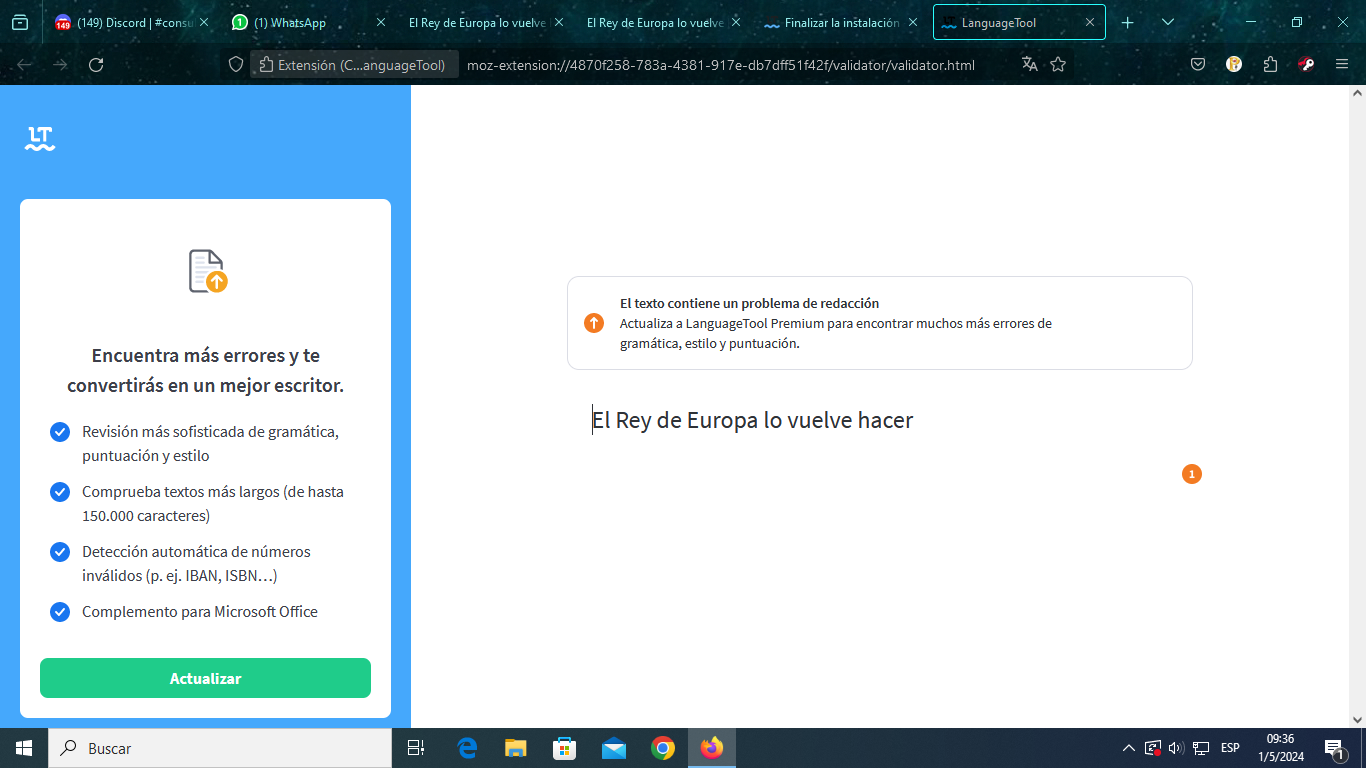Open Task View on the taskbar
Viewport: 1366px width, 768px height.
coord(416,748)
